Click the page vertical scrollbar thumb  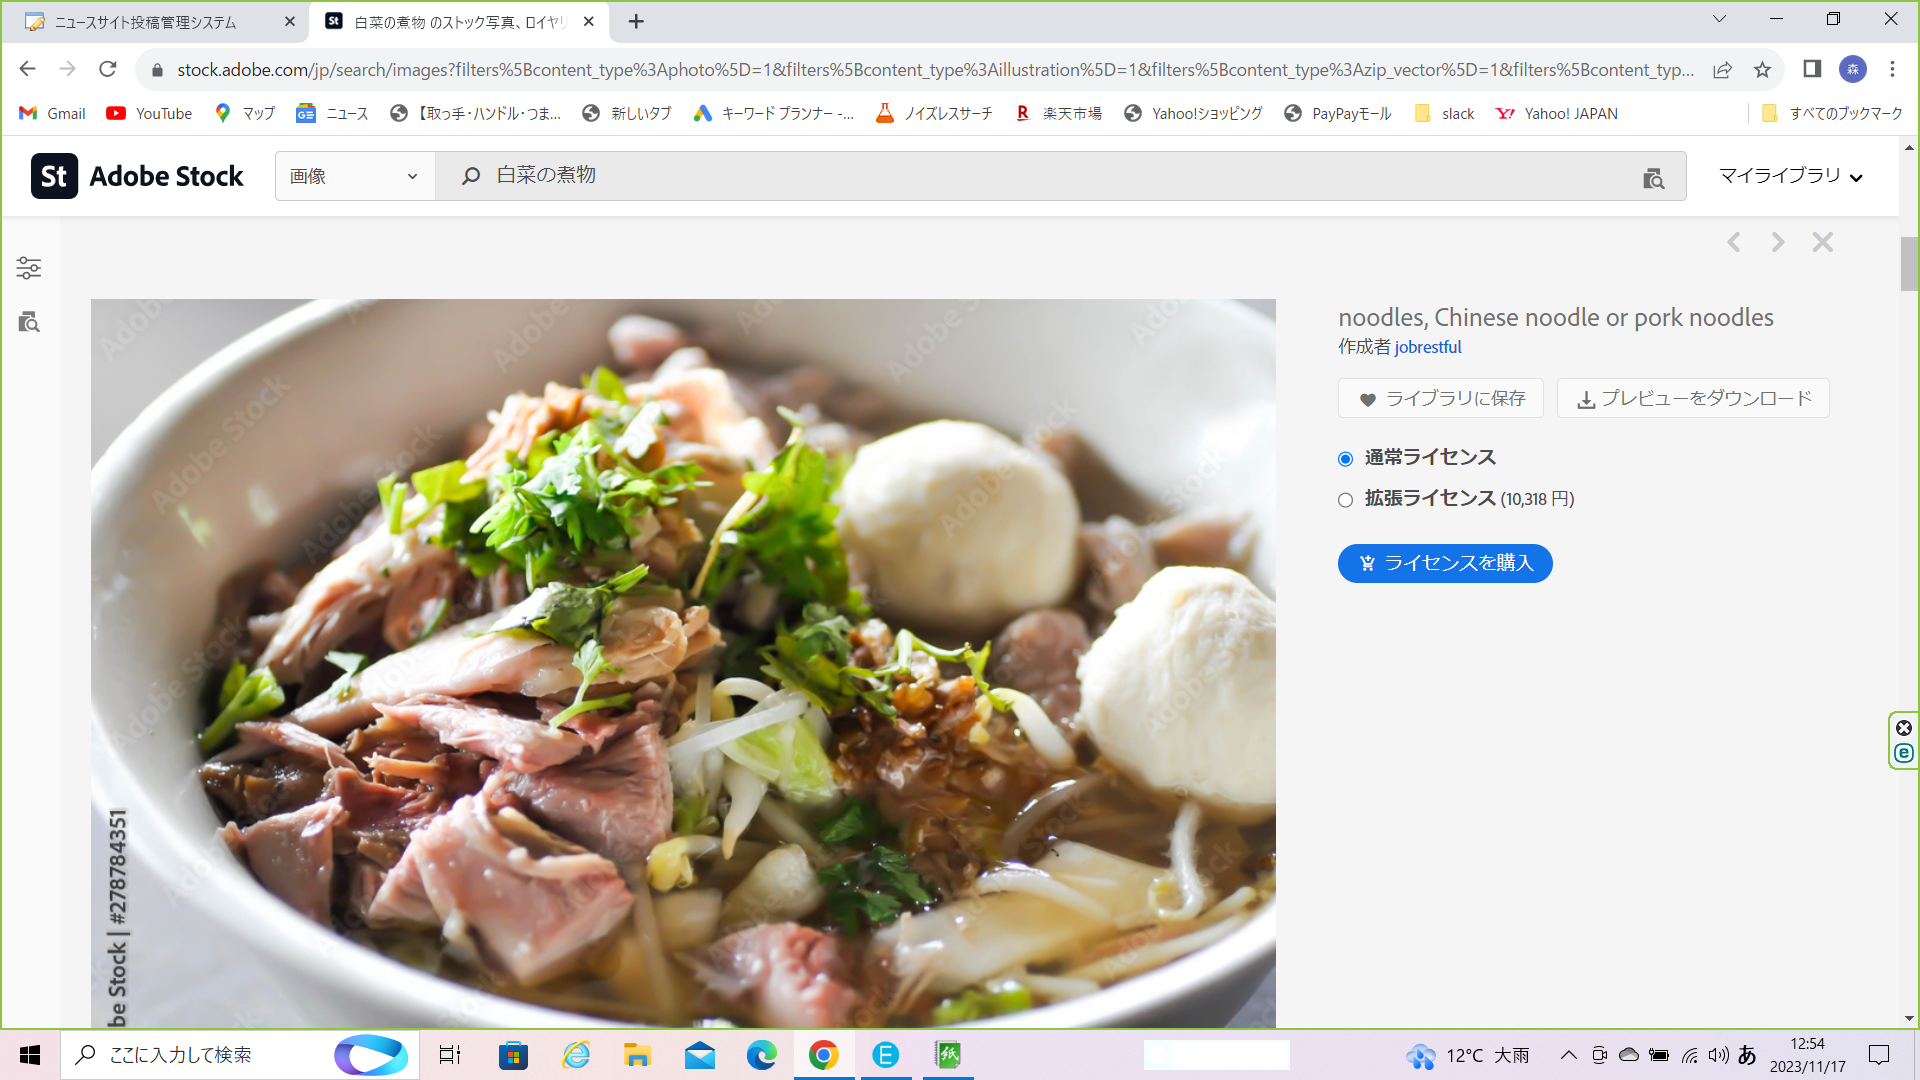pos(1909,263)
